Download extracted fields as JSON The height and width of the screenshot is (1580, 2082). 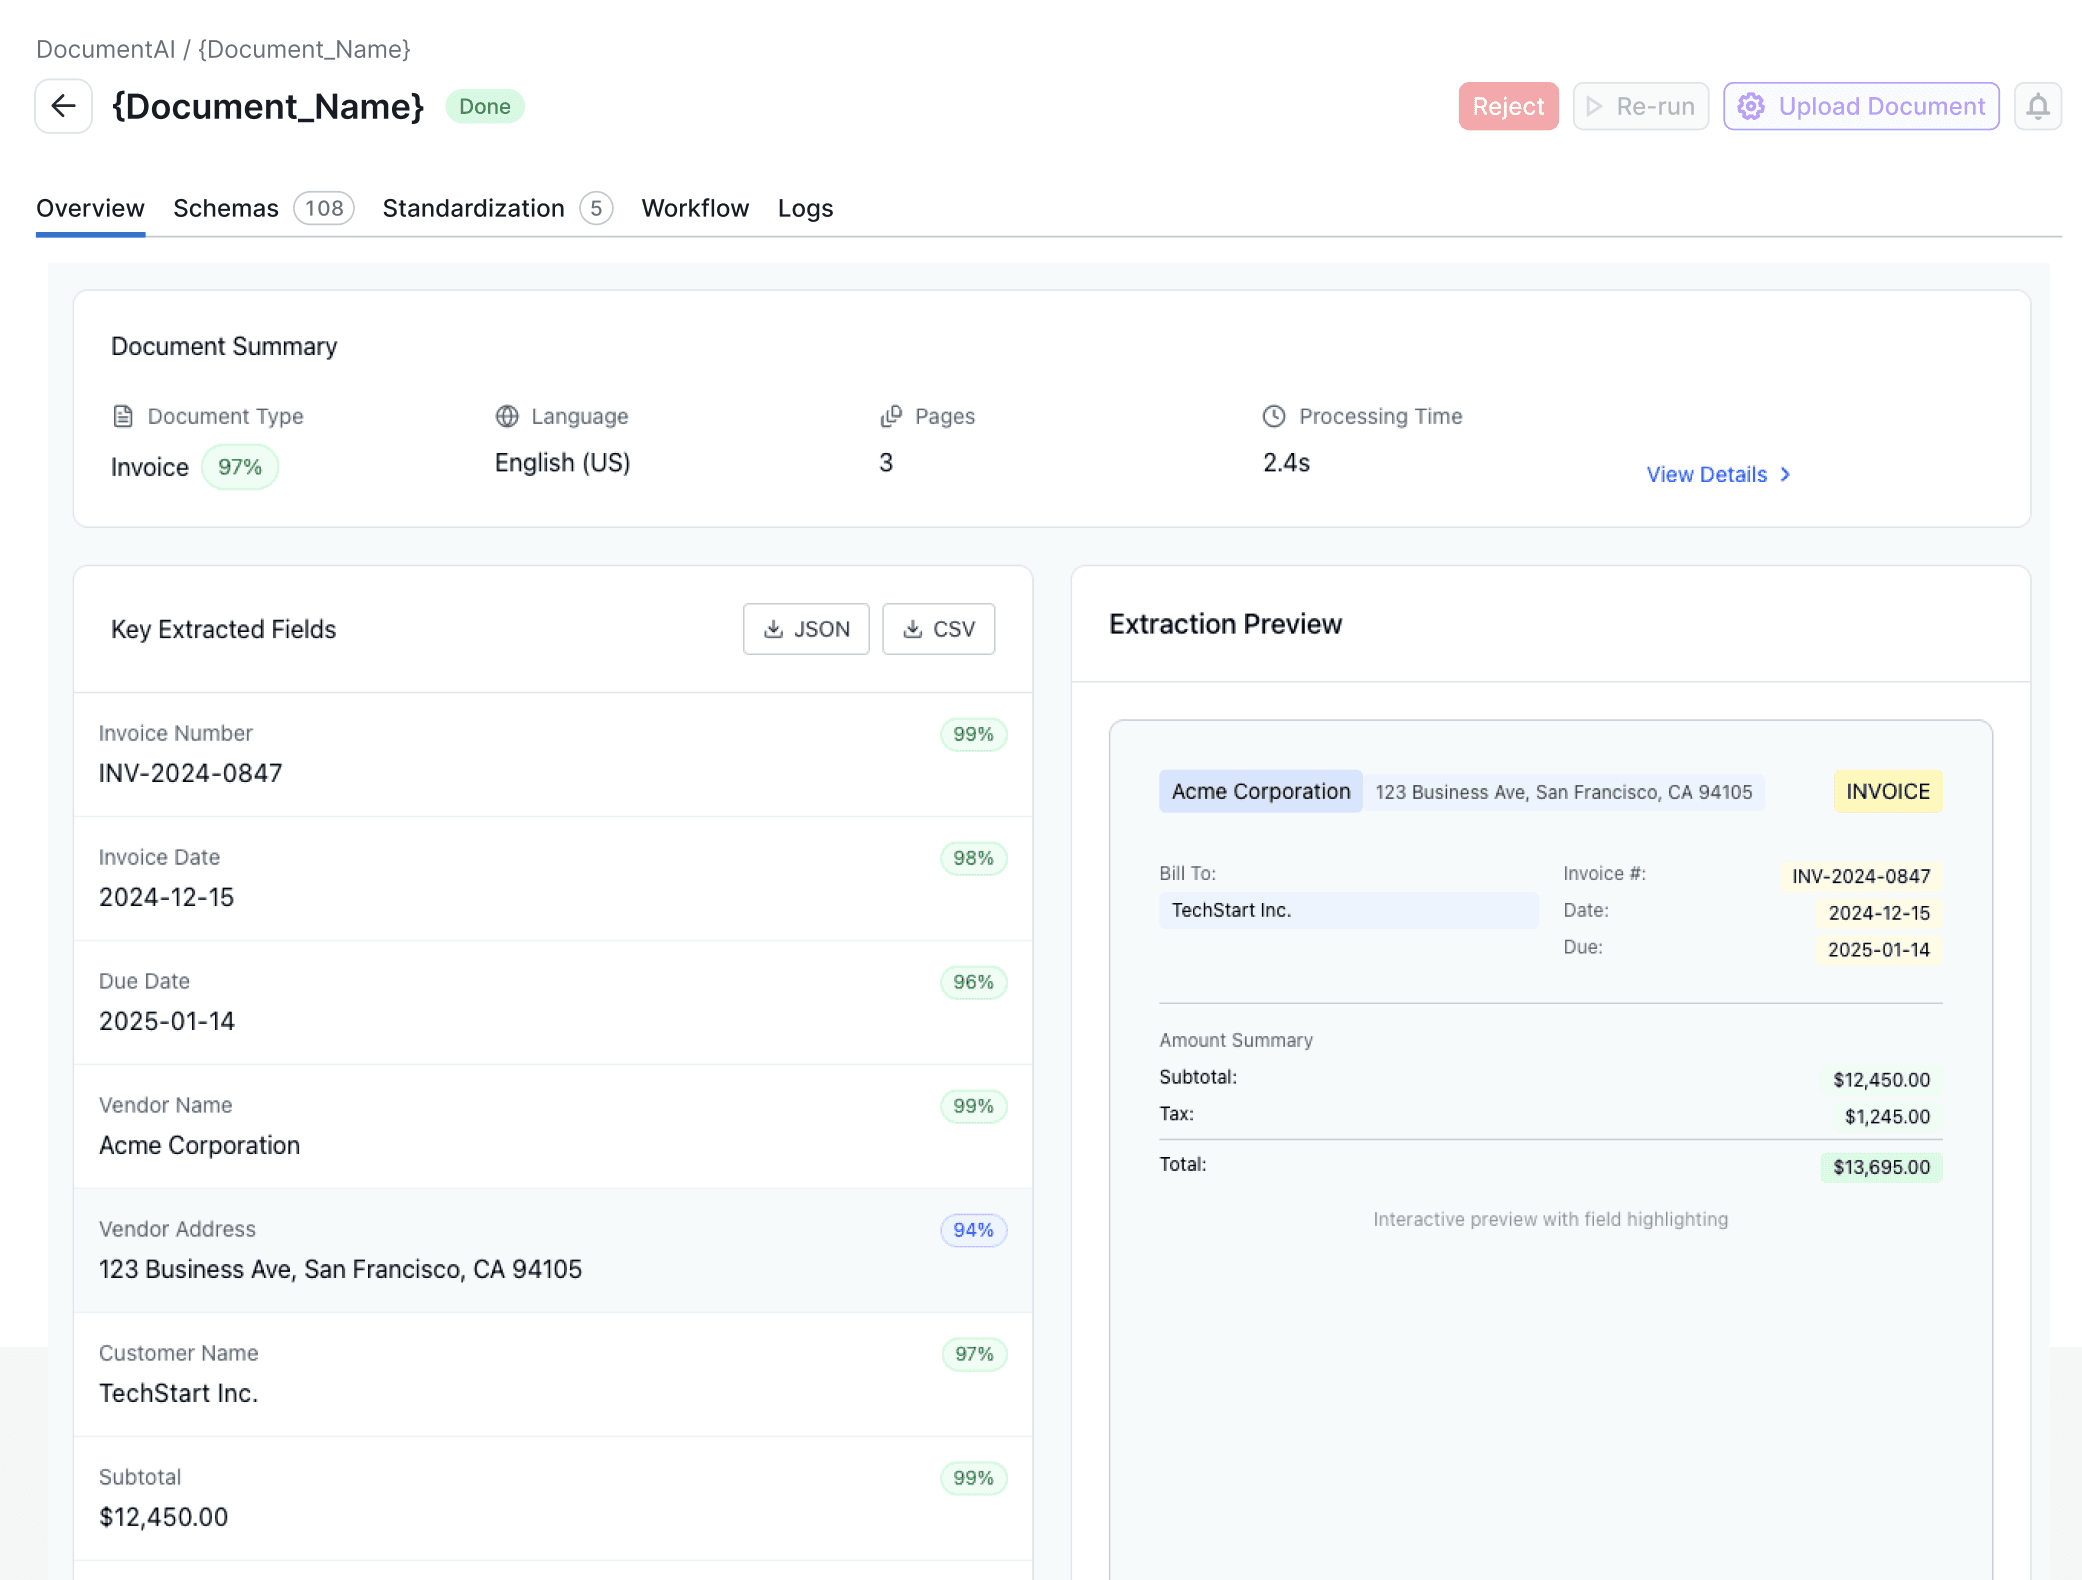[806, 629]
